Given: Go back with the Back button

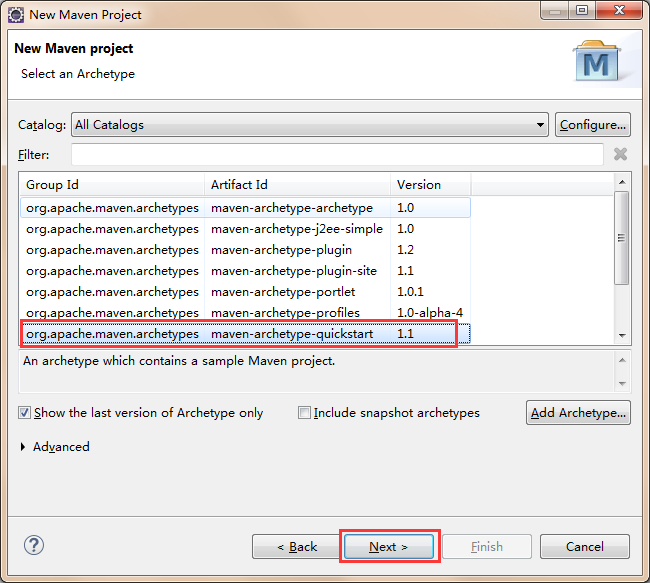Looking at the screenshot, I should pos(296,546).
